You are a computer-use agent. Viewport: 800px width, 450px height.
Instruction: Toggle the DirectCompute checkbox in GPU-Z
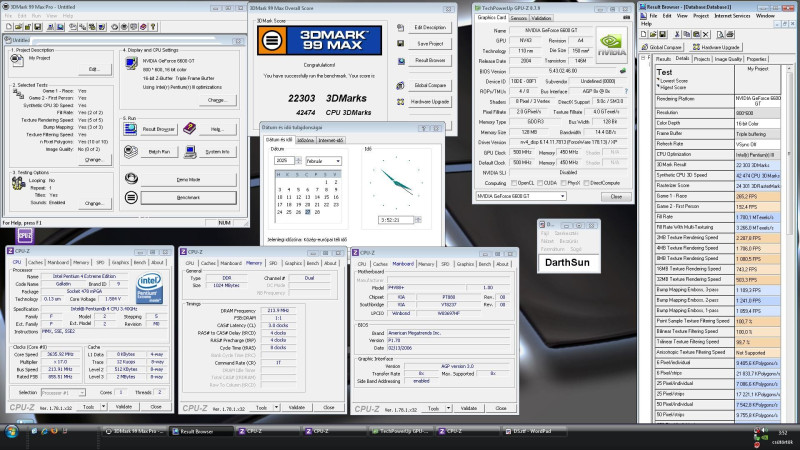click(586, 183)
